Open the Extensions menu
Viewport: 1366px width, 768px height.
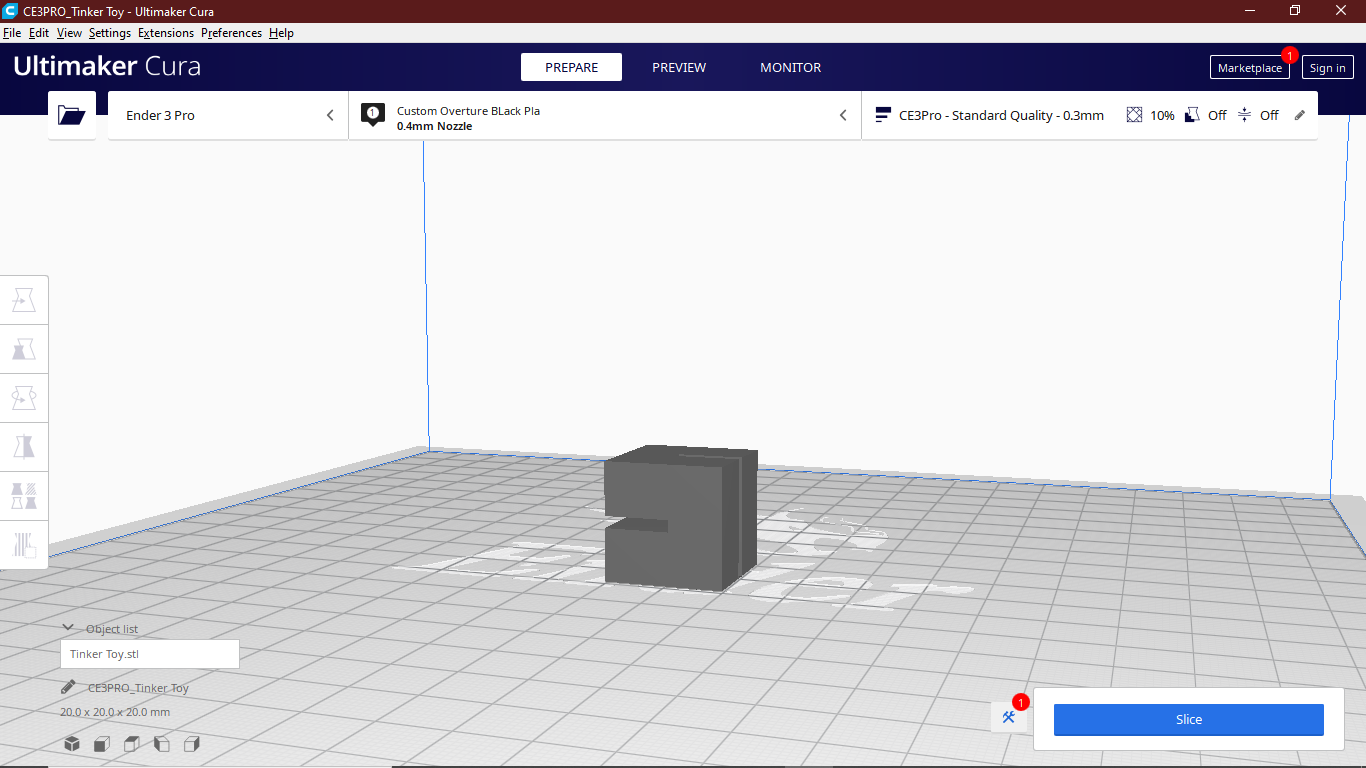tap(166, 33)
